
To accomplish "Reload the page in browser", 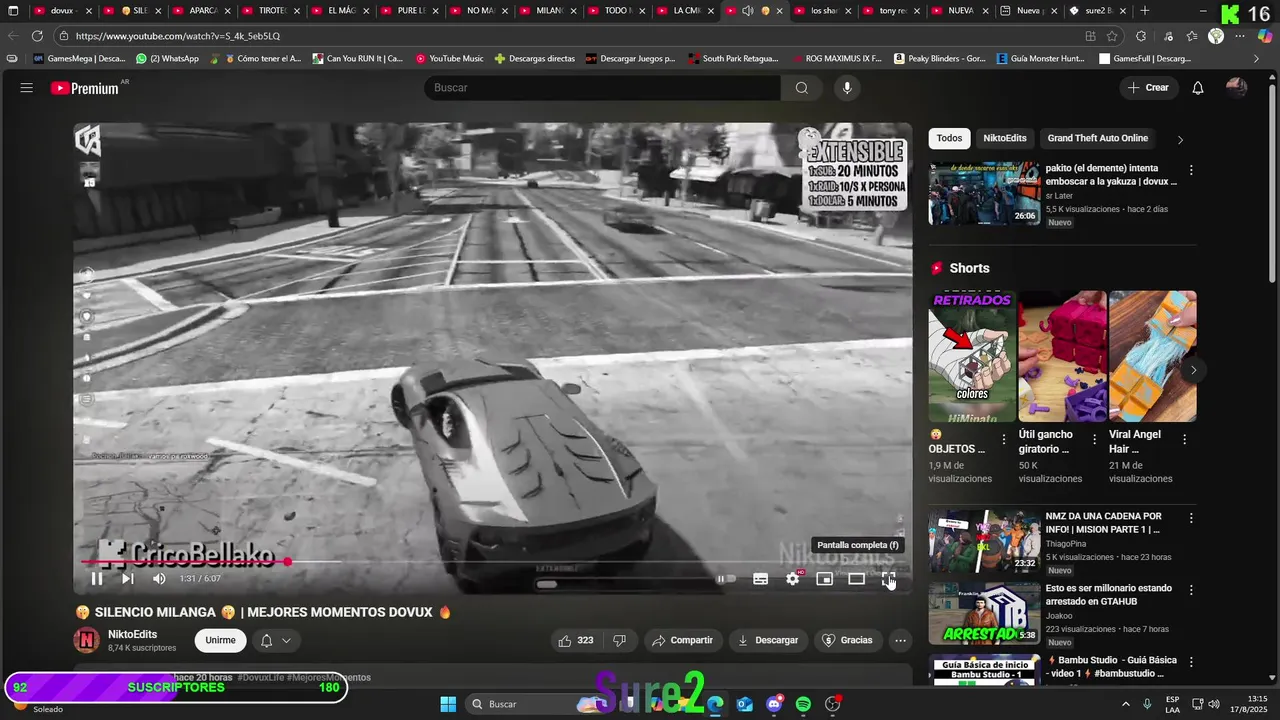I will point(37,36).
